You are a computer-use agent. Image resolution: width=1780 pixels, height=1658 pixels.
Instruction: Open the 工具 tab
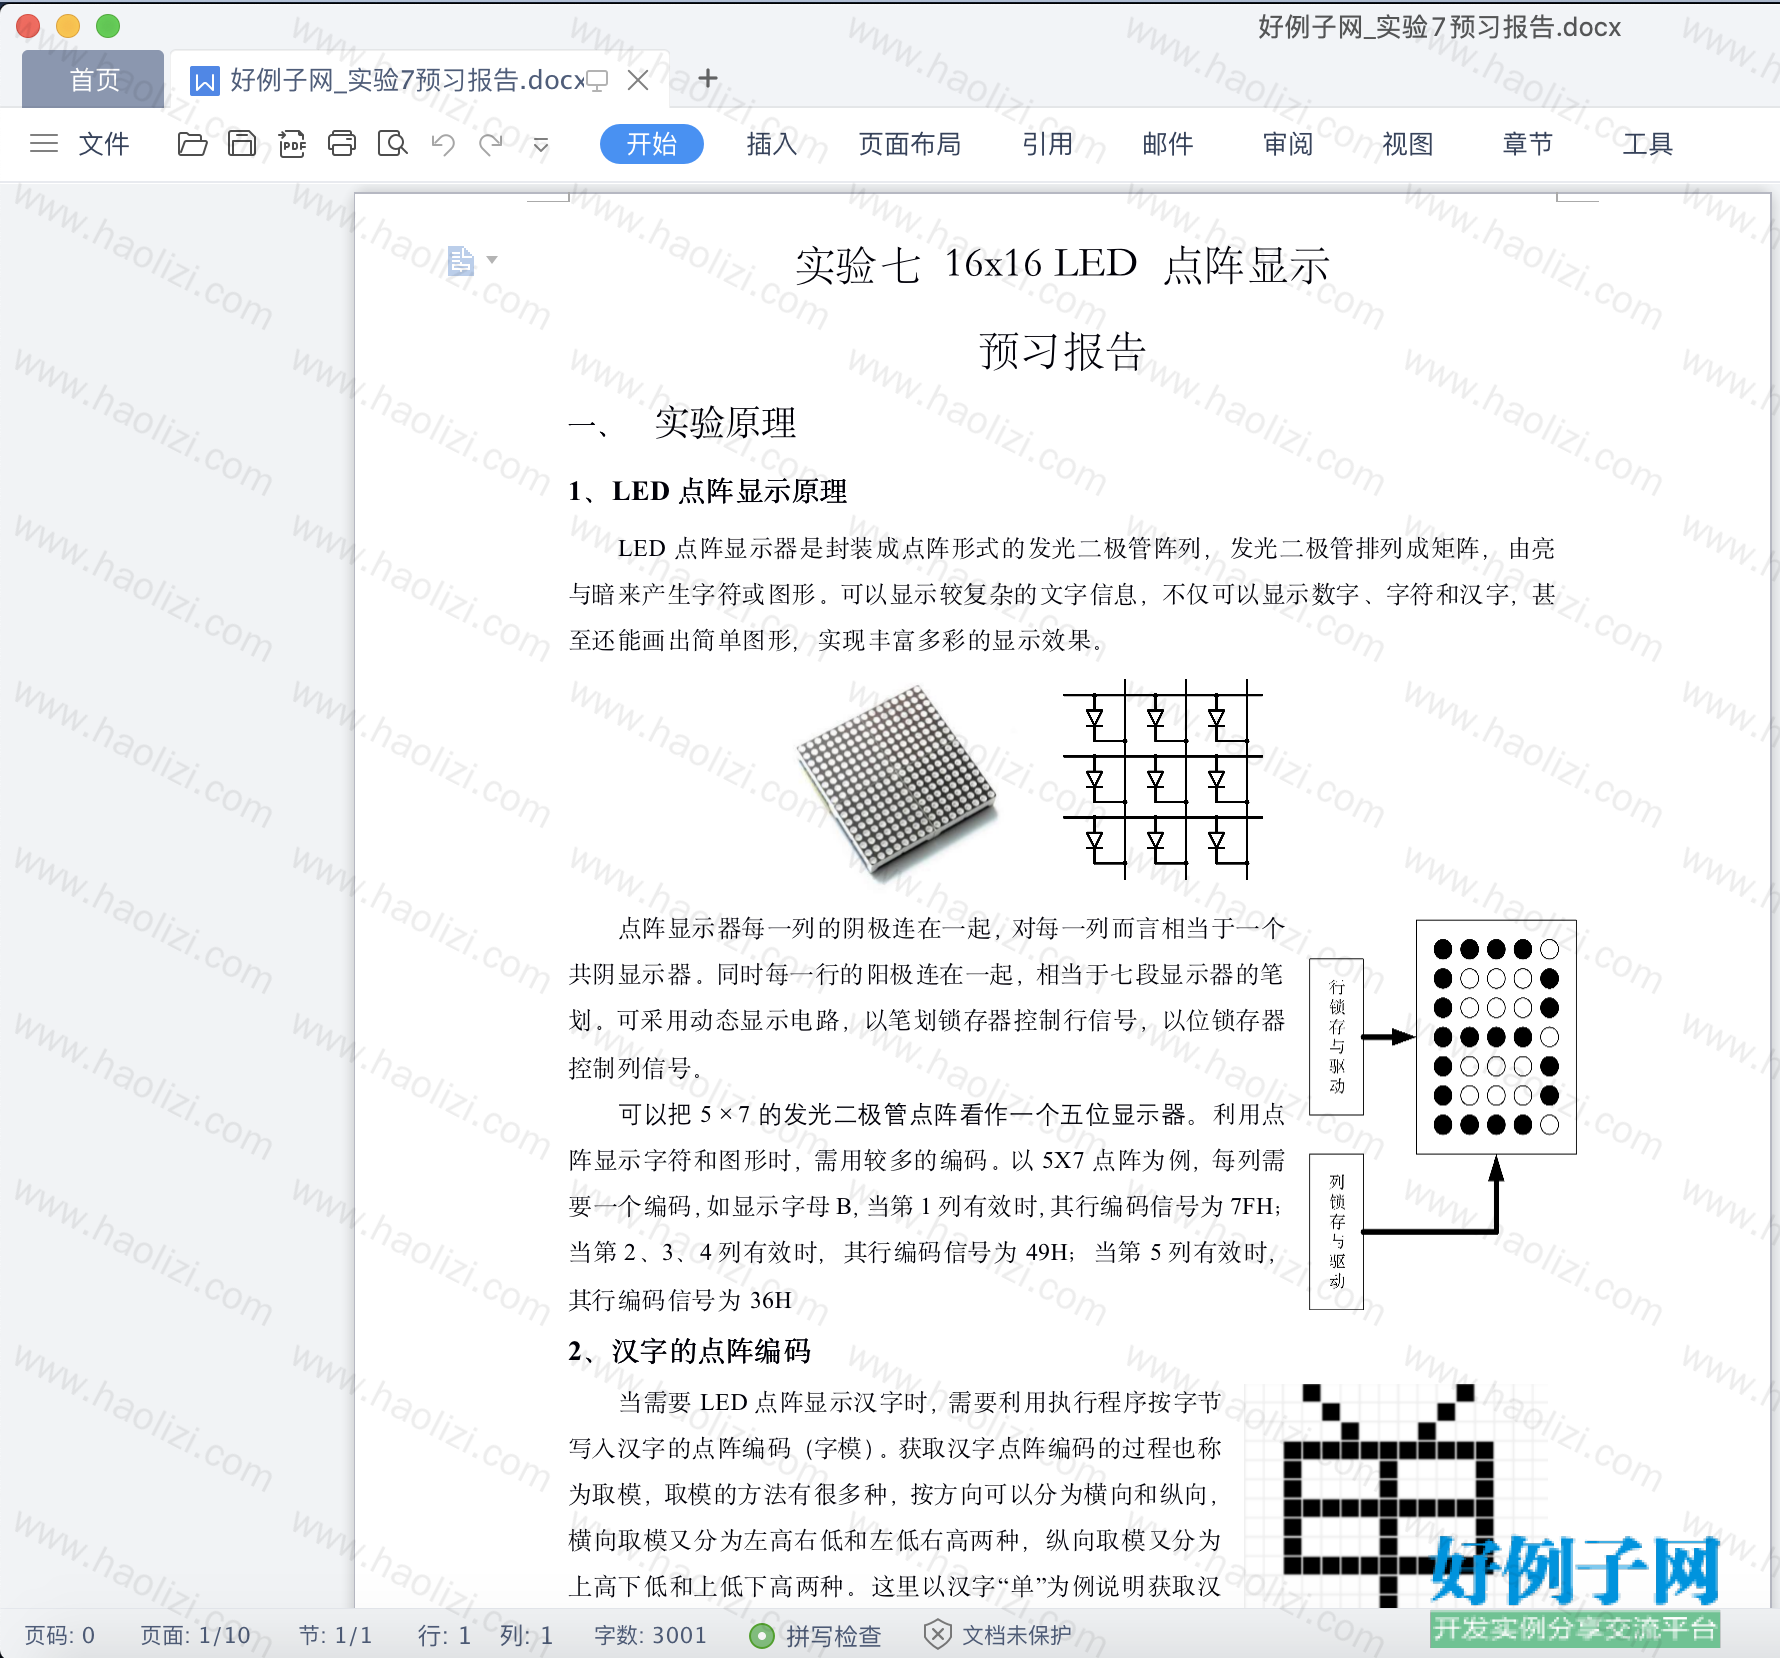[x=1648, y=144]
